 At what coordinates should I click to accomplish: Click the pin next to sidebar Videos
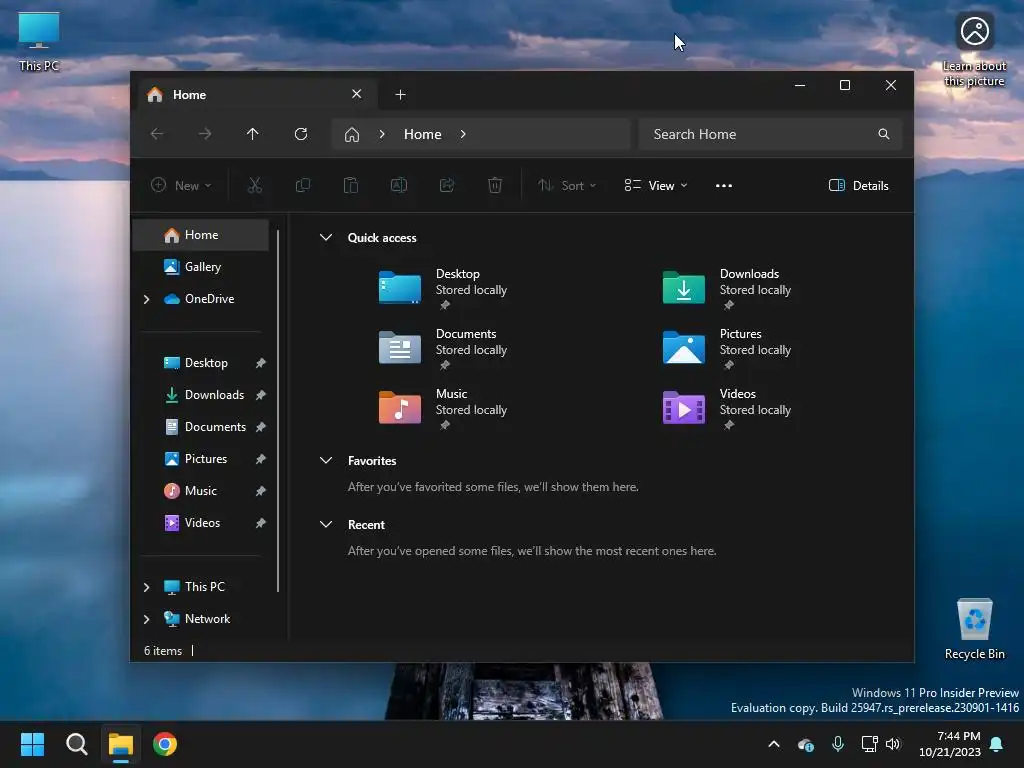coord(261,523)
